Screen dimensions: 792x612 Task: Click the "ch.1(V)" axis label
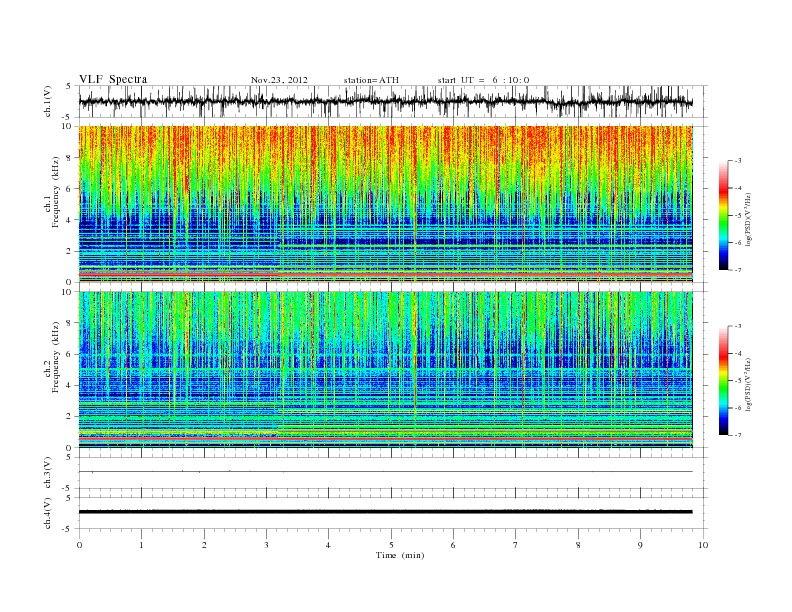pos(47,101)
